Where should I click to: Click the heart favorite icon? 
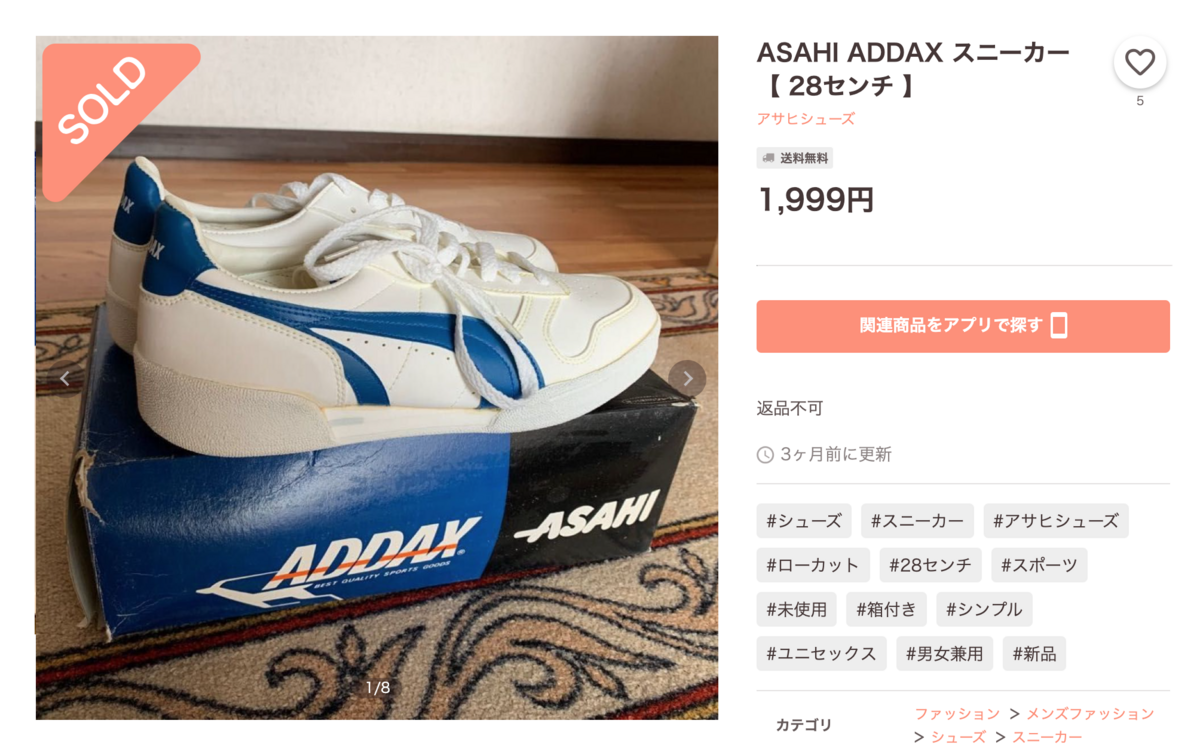pyautogui.click(x=1140, y=63)
